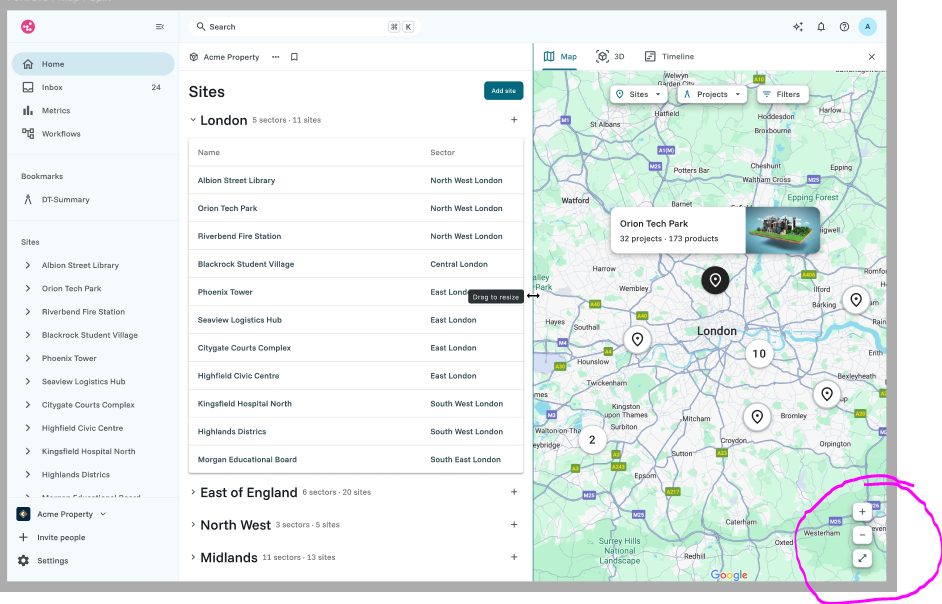The width and height of the screenshot is (942, 604).
Task: Open Acme Property workspace switcher
Action: 62,514
